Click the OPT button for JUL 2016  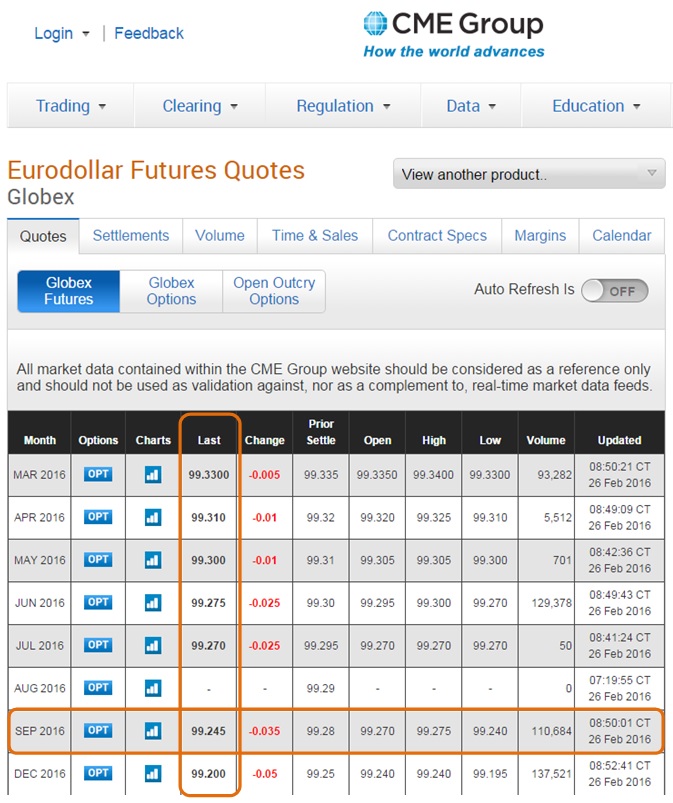(98, 645)
